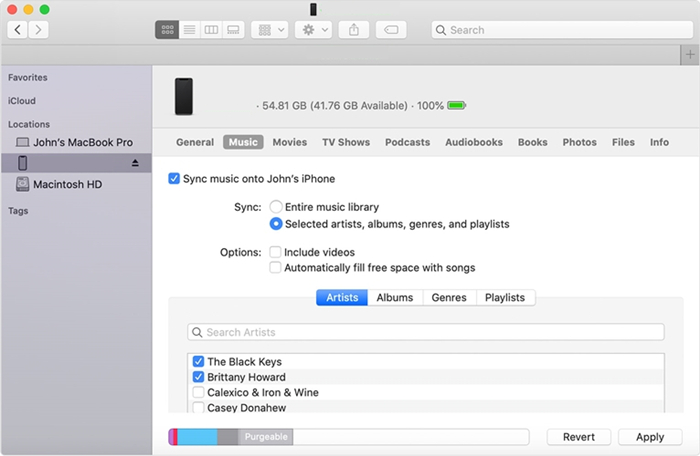Switch Finder to list view

[x=189, y=30]
